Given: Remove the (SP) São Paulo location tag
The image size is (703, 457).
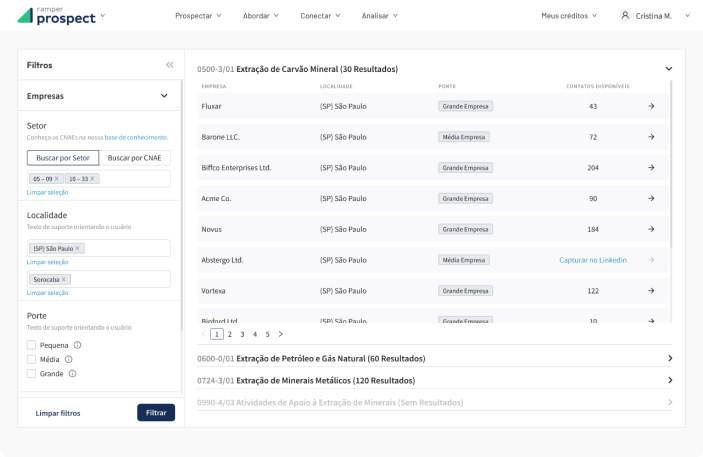Looking at the screenshot, I should click(77, 248).
